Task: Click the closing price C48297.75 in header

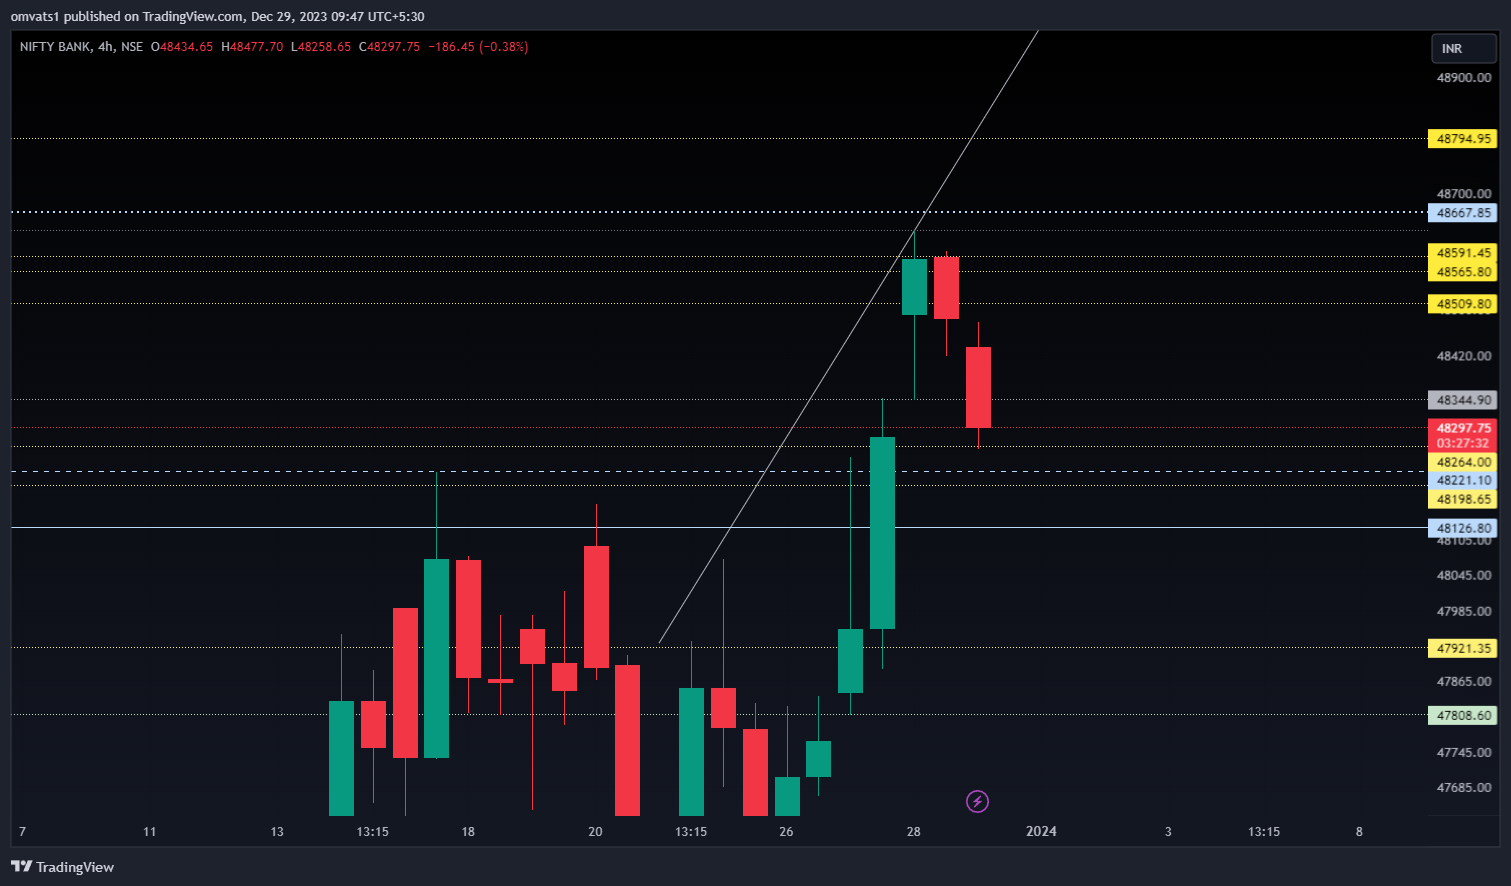Action: pos(390,47)
